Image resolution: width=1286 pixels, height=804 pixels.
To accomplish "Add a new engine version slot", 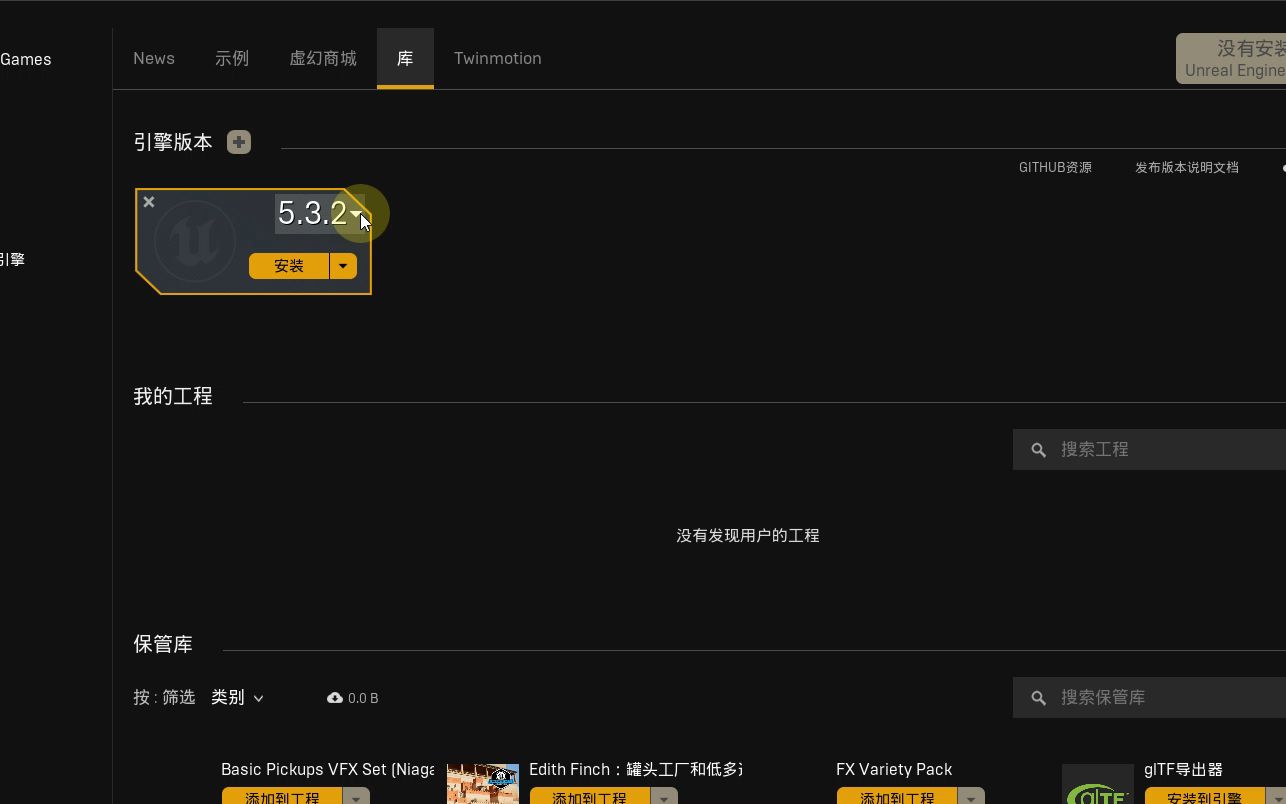I will (239, 142).
